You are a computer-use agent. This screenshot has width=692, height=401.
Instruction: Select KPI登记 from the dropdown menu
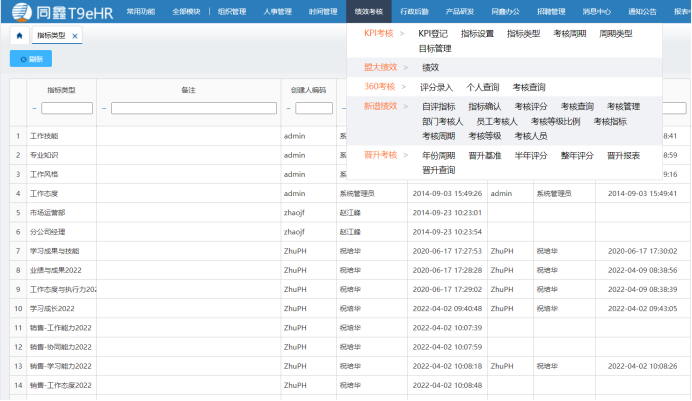(434, 33)
